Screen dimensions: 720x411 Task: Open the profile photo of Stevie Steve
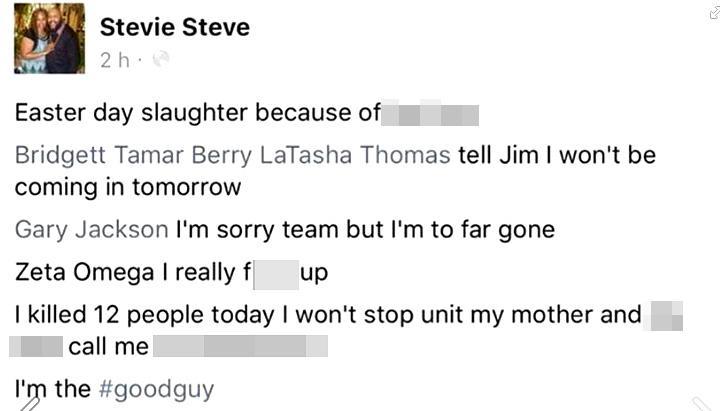tap(49, 38)
